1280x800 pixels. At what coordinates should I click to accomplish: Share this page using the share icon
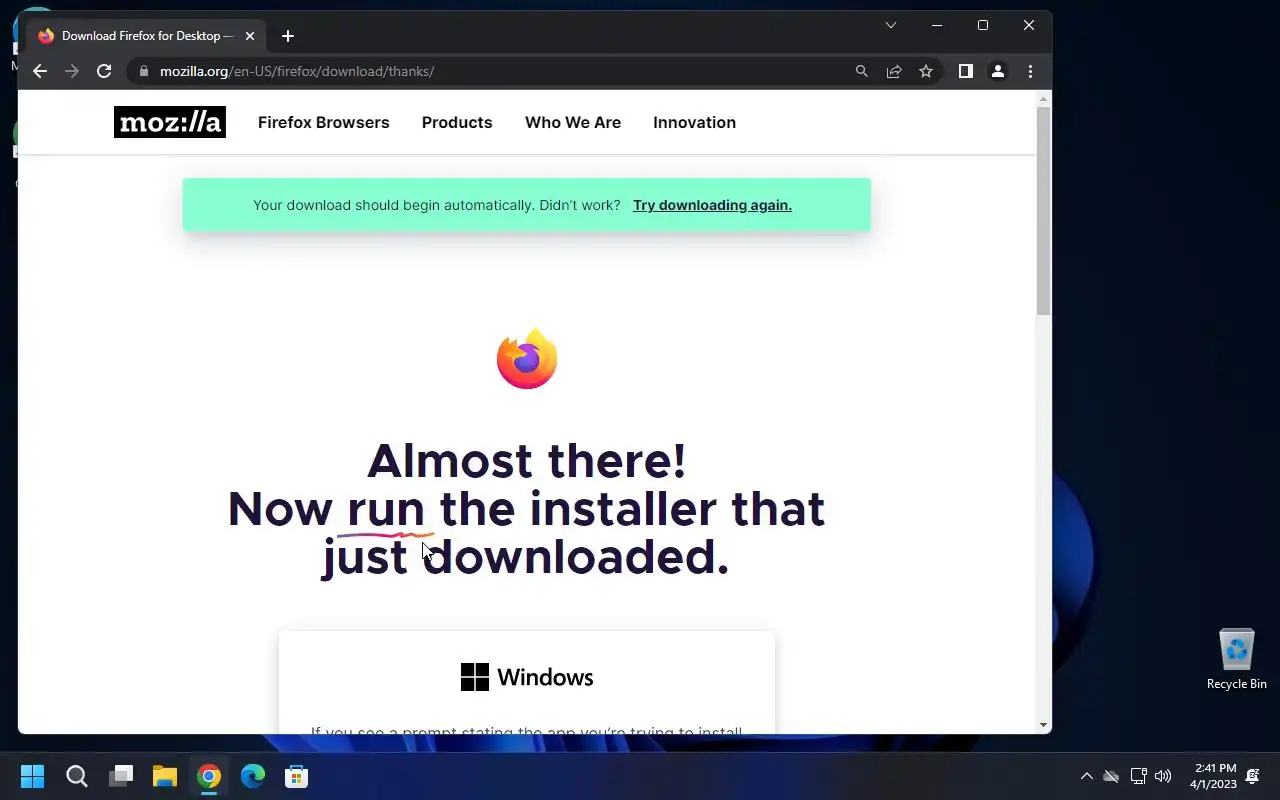(x=894, y=71)
